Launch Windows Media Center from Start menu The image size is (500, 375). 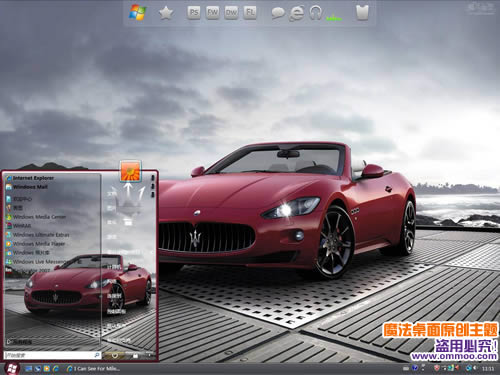pyautogui.click(x=36, y=217)
